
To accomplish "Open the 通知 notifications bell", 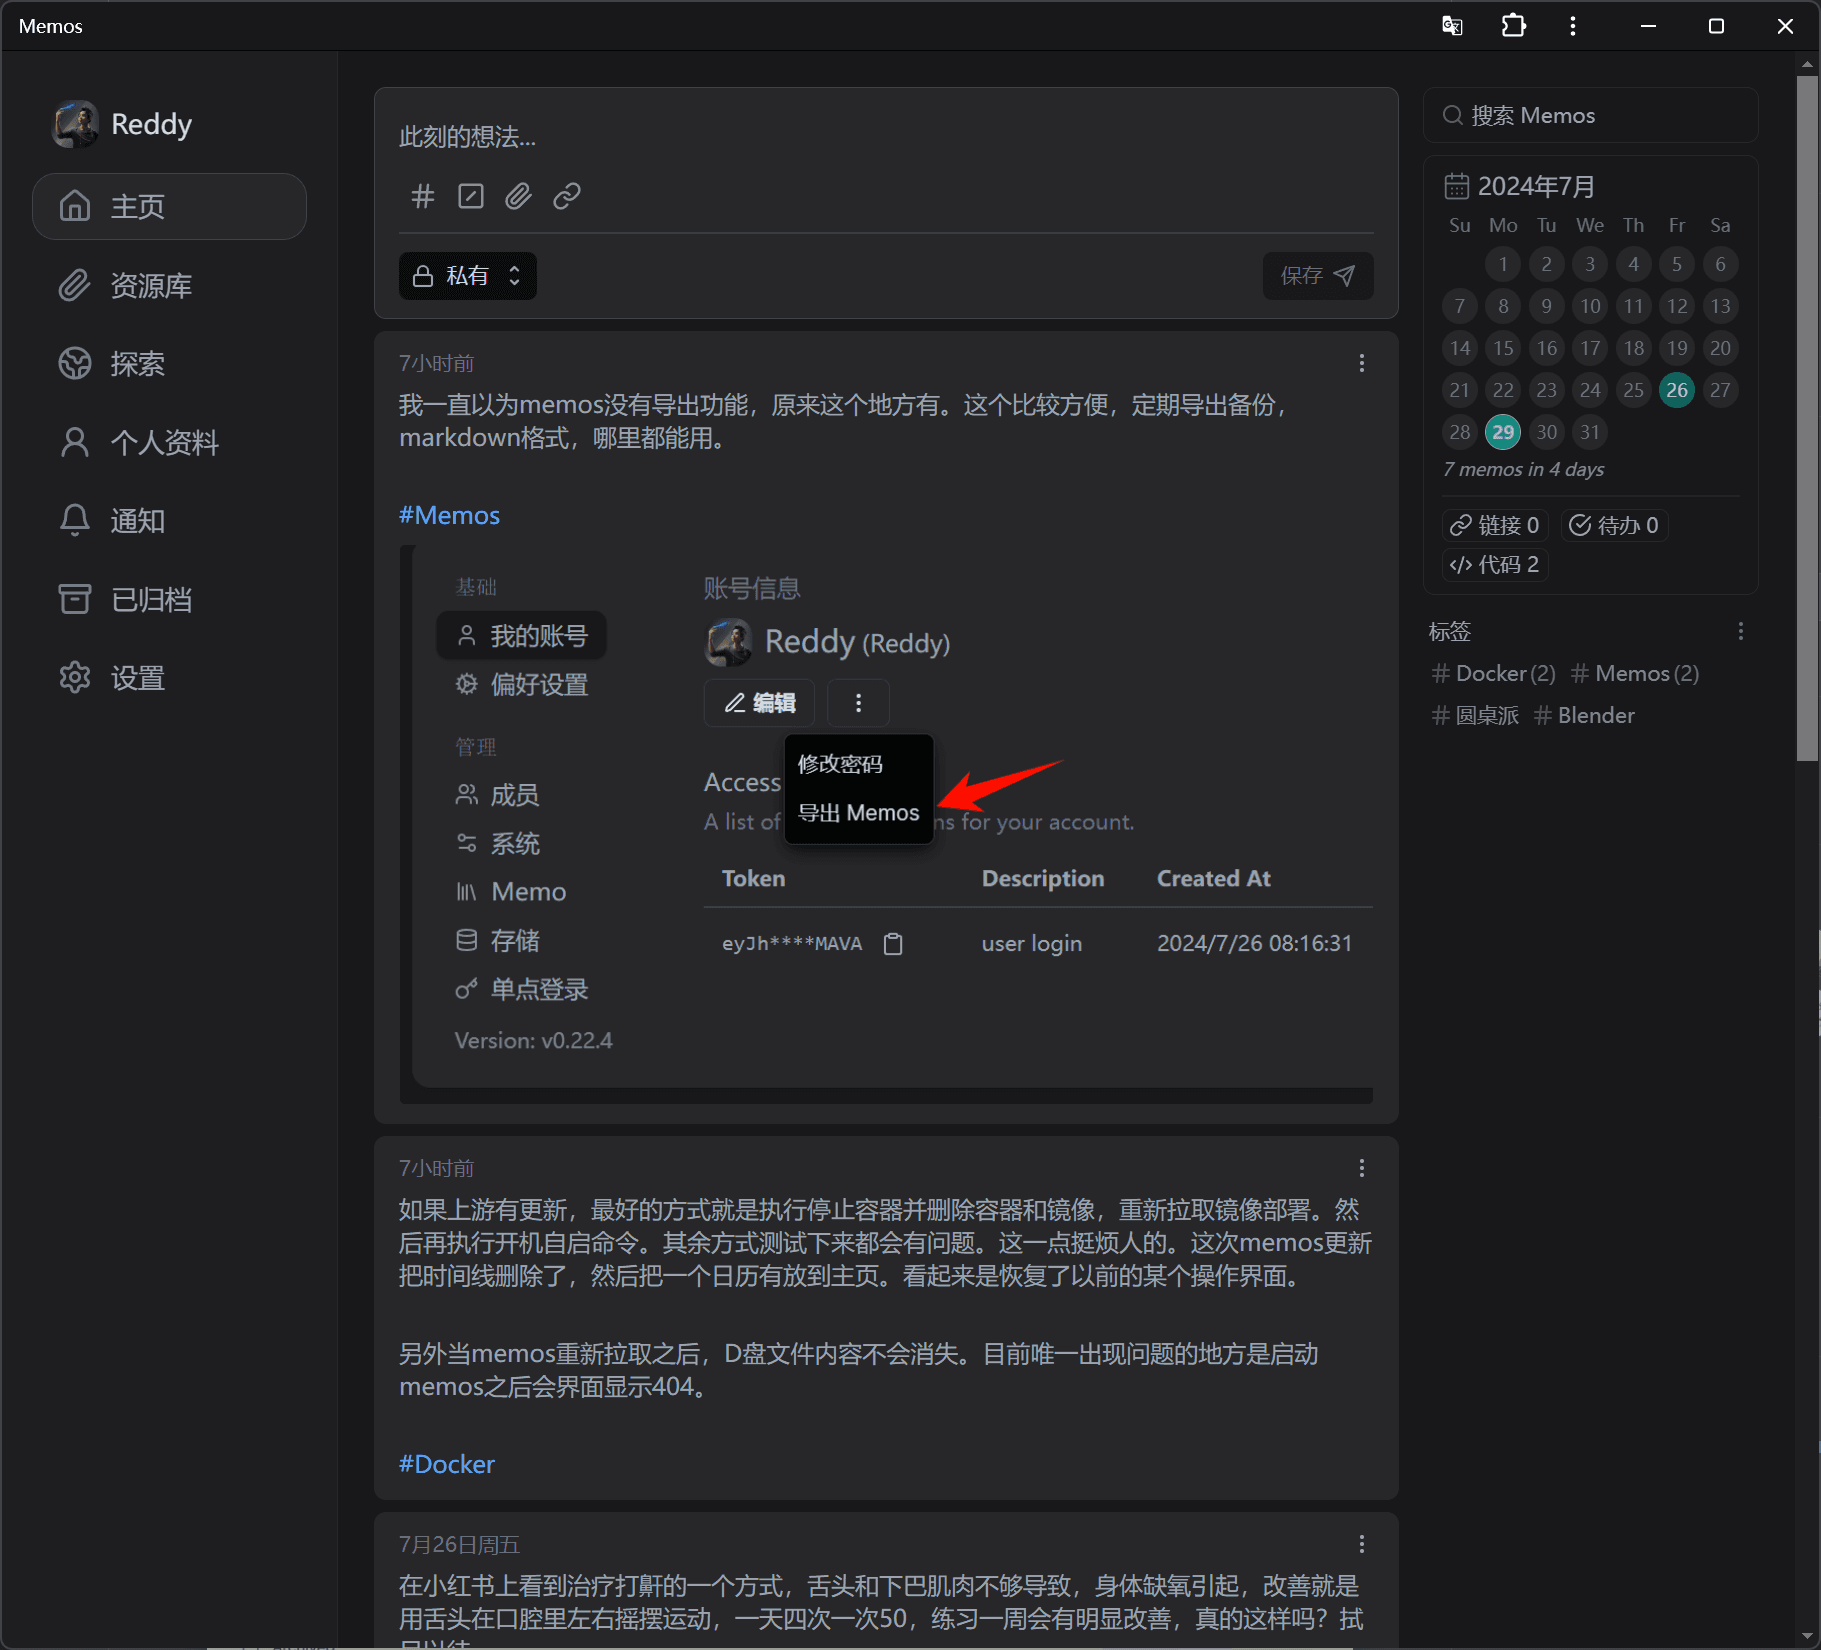I will tap(137, 521).
